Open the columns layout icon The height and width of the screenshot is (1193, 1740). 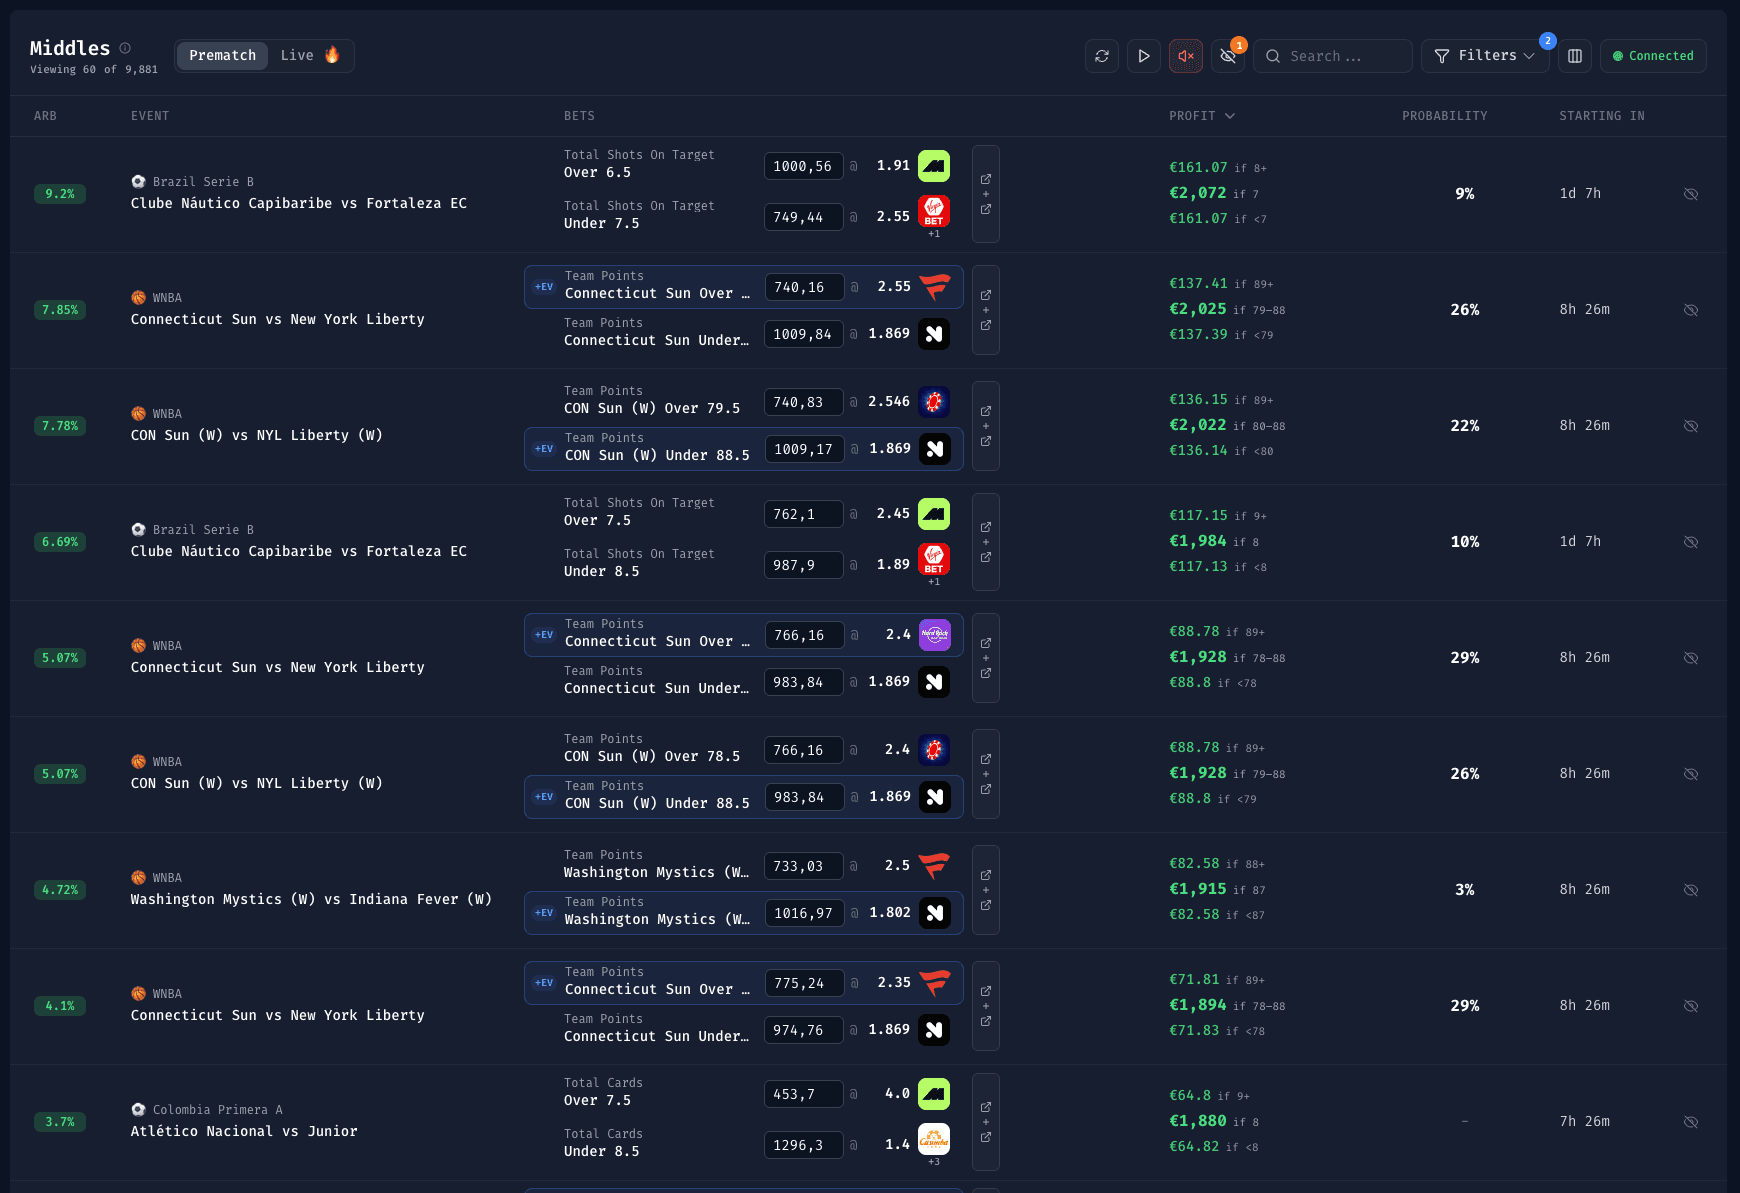(x=1575, y=56)
